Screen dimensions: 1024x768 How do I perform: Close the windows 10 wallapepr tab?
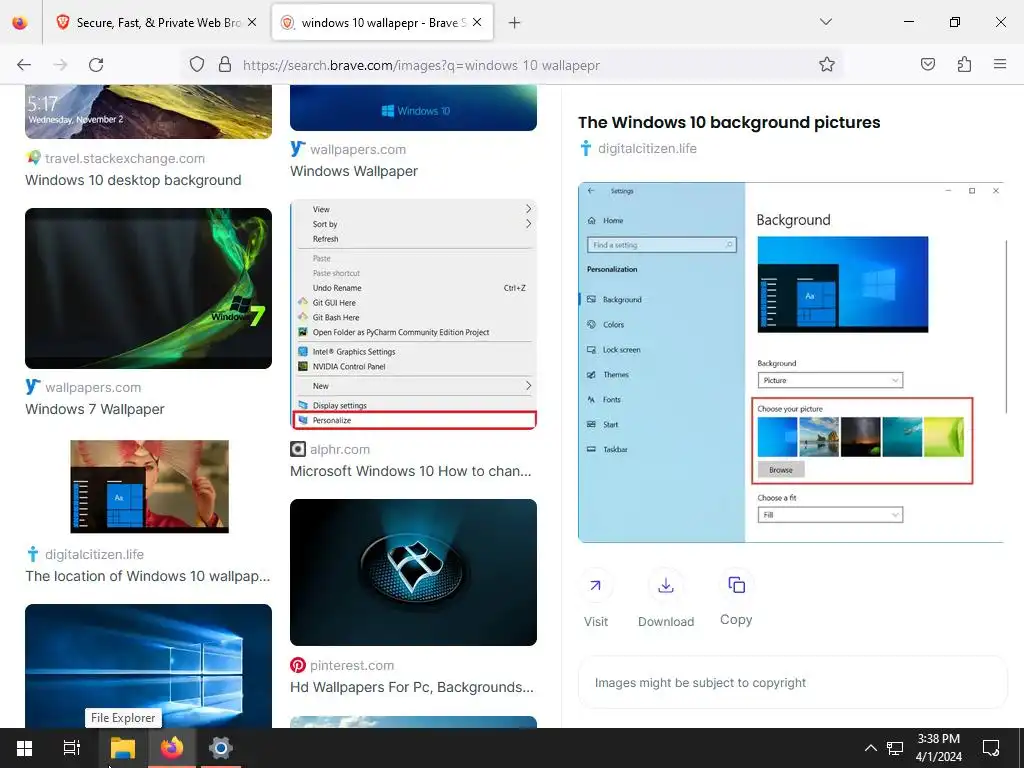(x=477, y=22)
